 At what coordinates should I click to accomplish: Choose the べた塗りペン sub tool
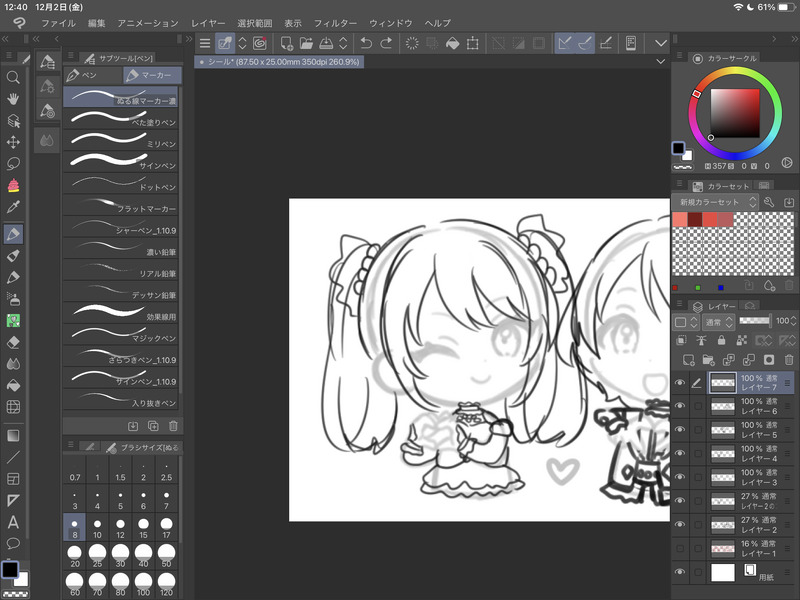click(121, 119)
